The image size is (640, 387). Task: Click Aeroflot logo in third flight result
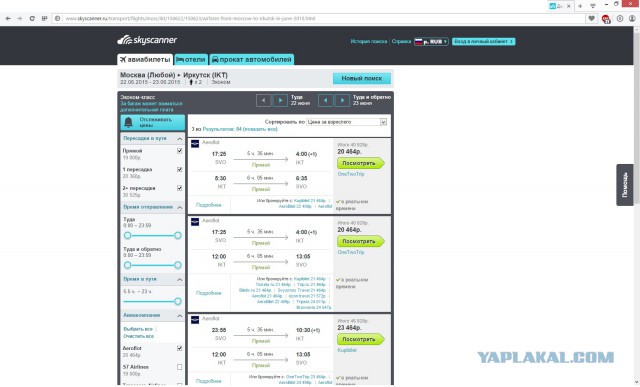pyautogui.click(x=195, y=319)
